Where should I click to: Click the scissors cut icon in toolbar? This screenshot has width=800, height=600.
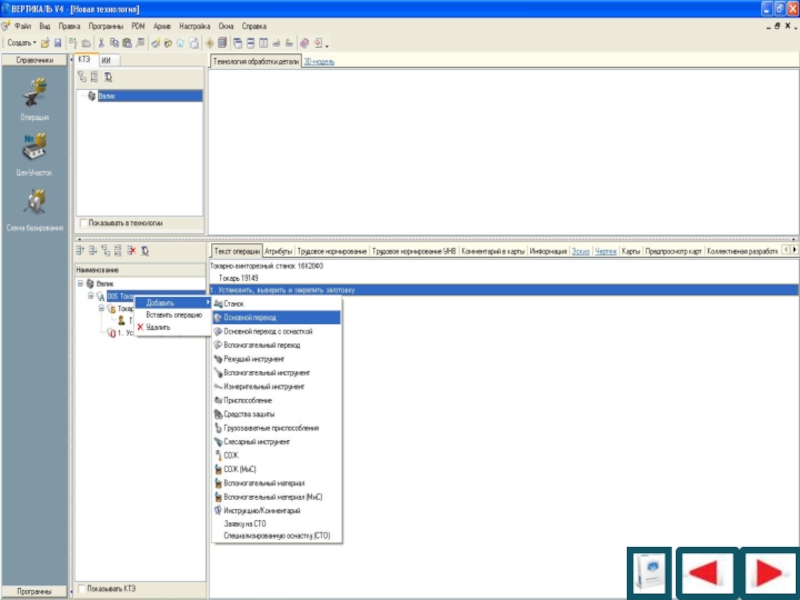click(x=101, y=44)
